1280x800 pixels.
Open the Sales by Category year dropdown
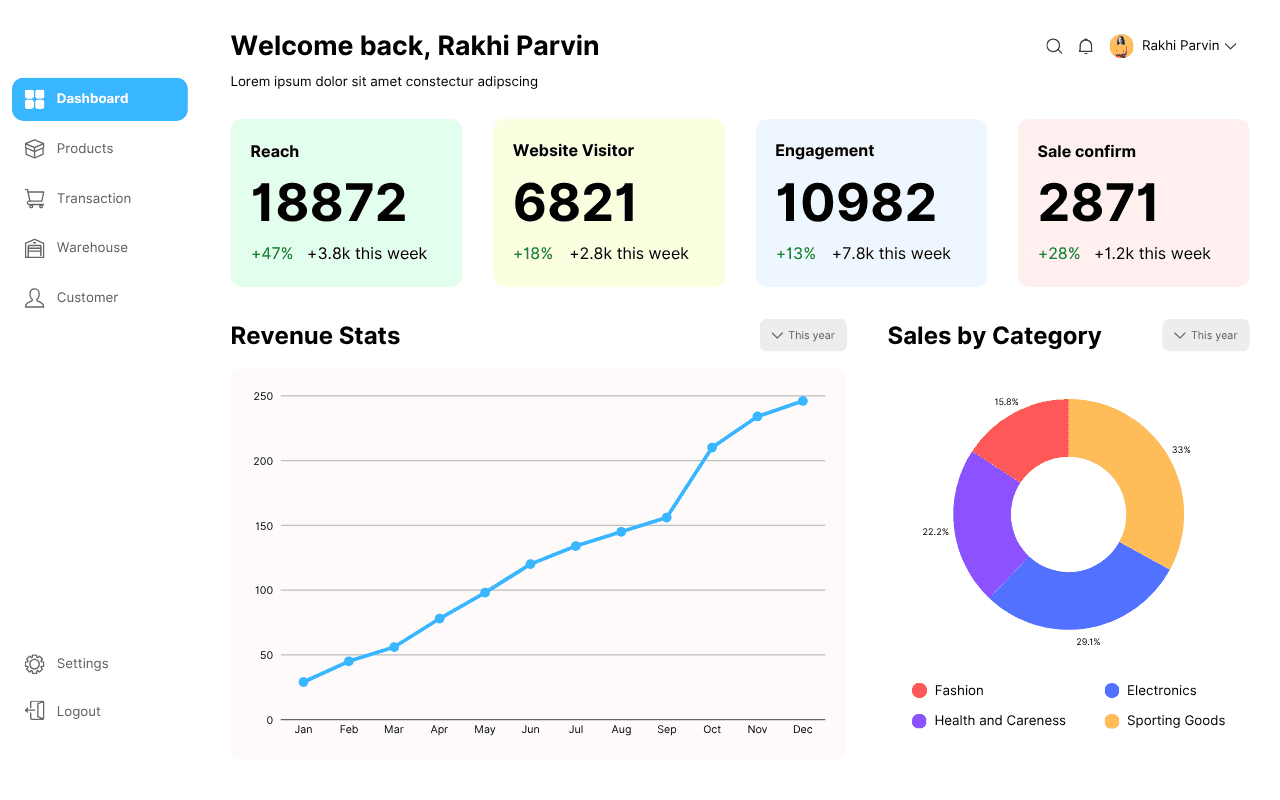(1205, 335)
